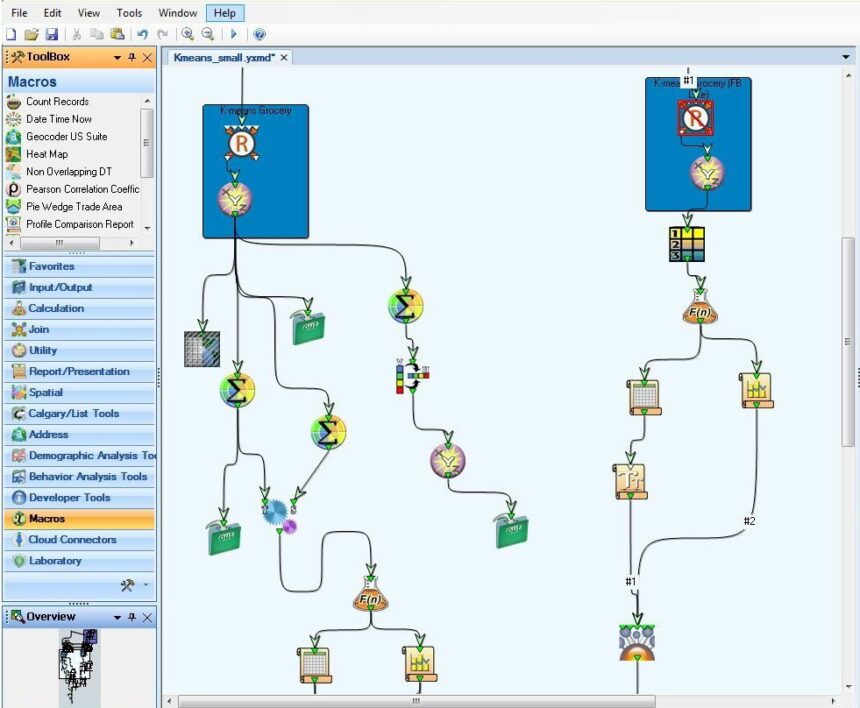Open the Spatial tool category
Screen dimensions: 860x708
click(x=45, y=392)
